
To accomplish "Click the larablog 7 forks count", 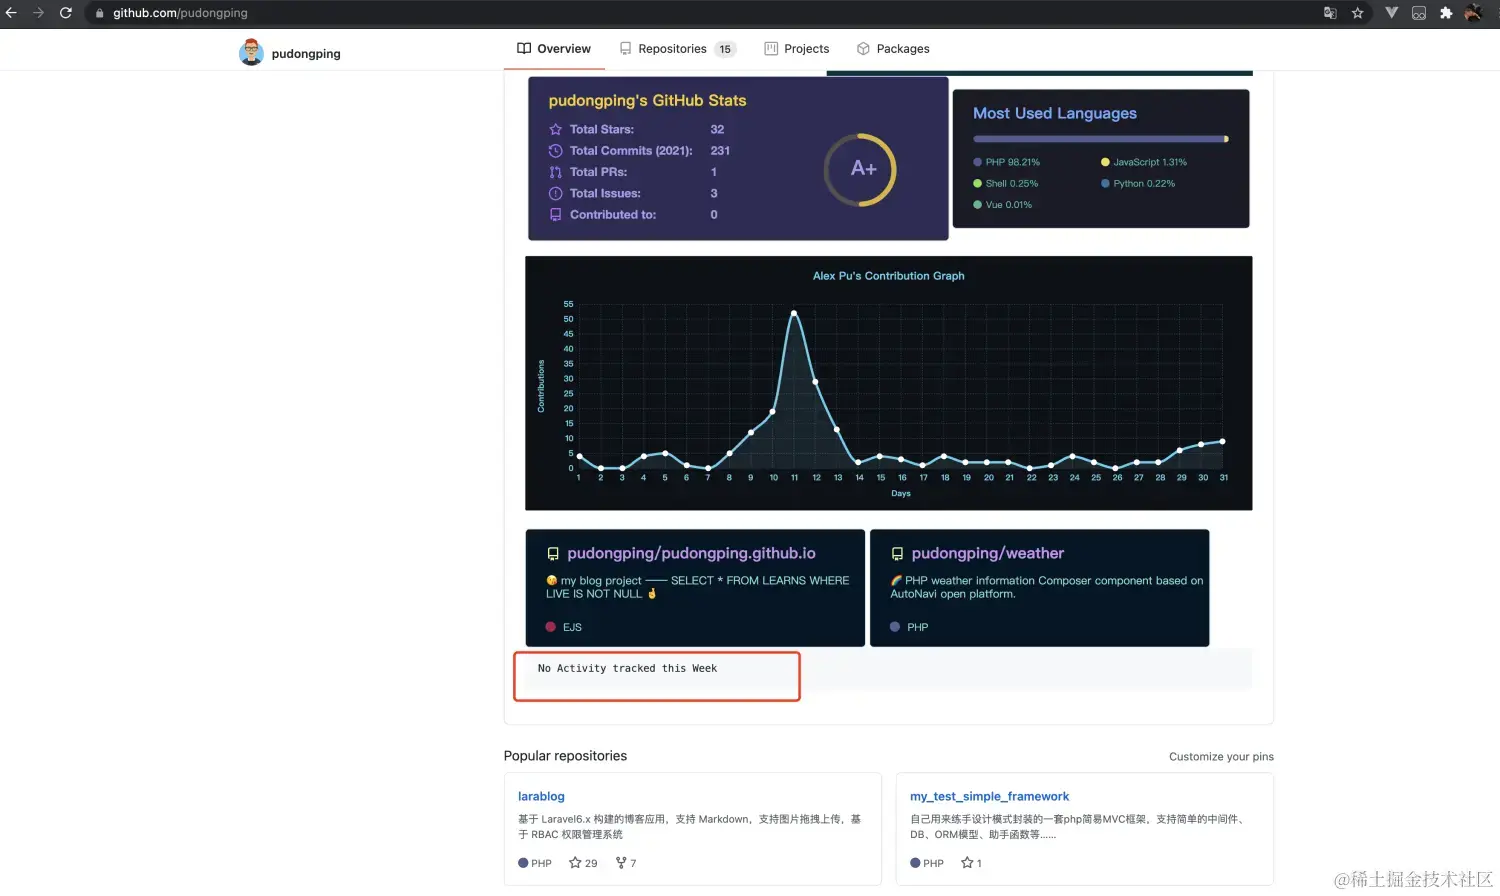I will point(626,863).
